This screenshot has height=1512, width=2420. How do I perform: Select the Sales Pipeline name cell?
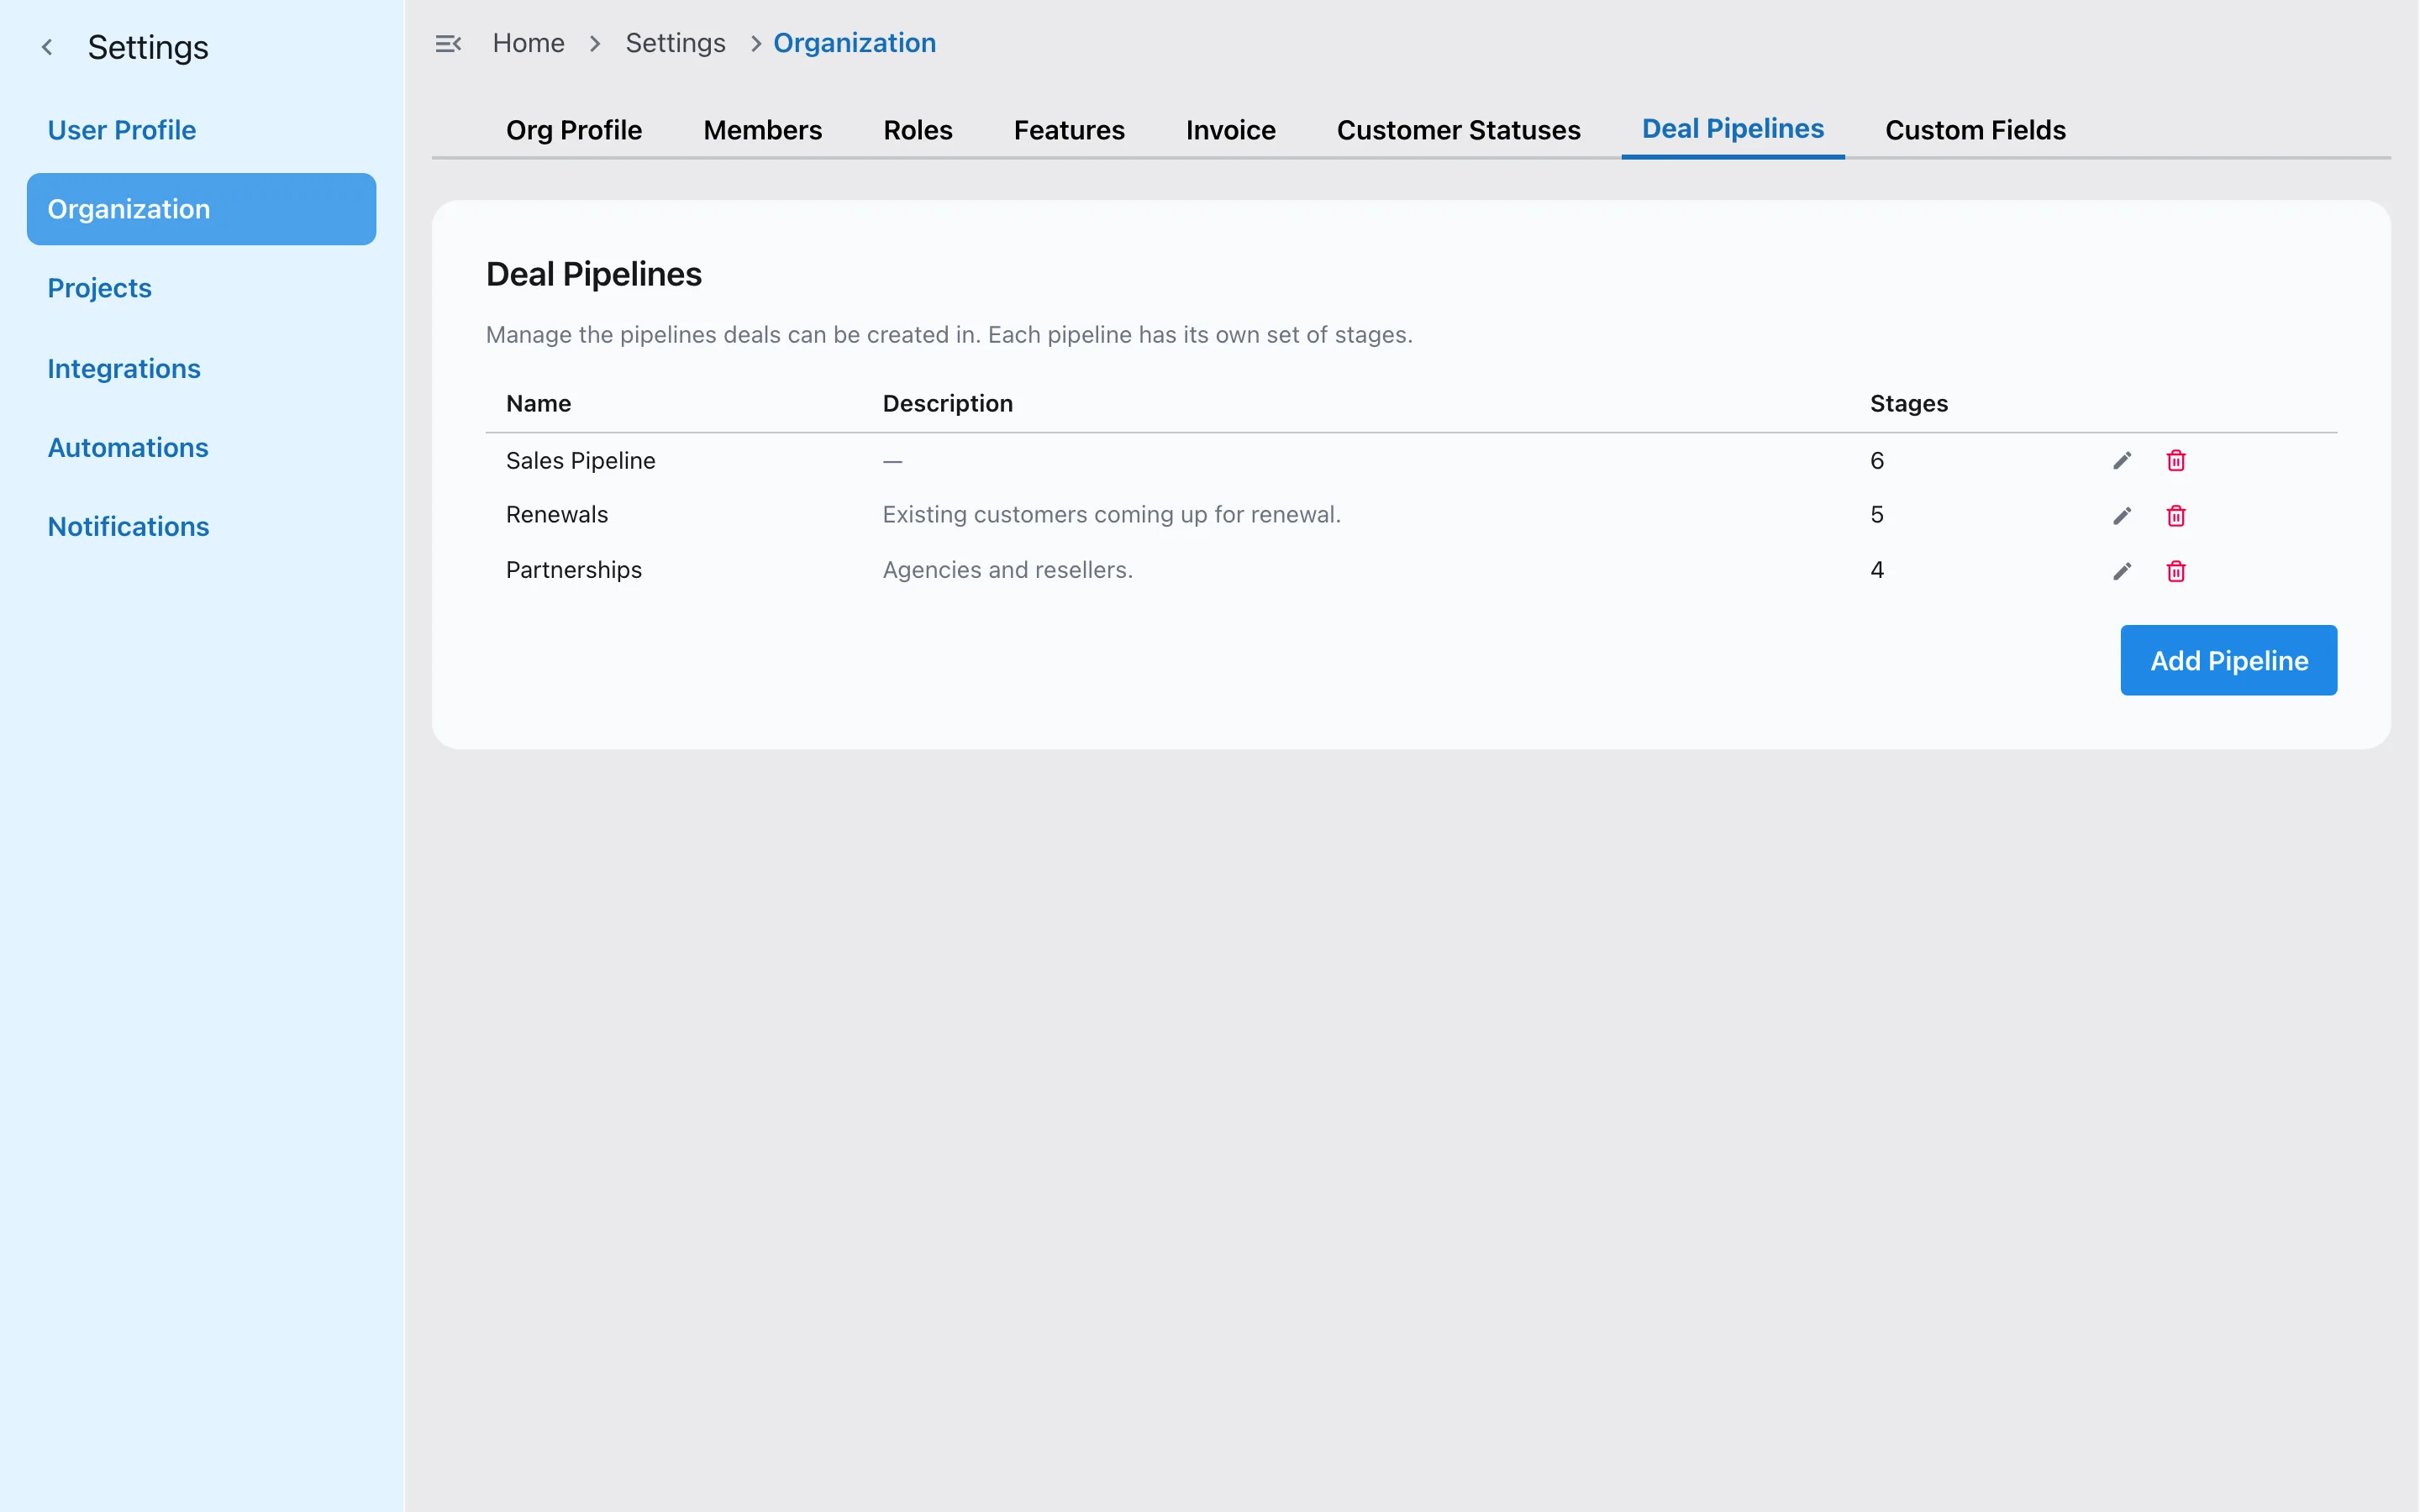[581, 460]
